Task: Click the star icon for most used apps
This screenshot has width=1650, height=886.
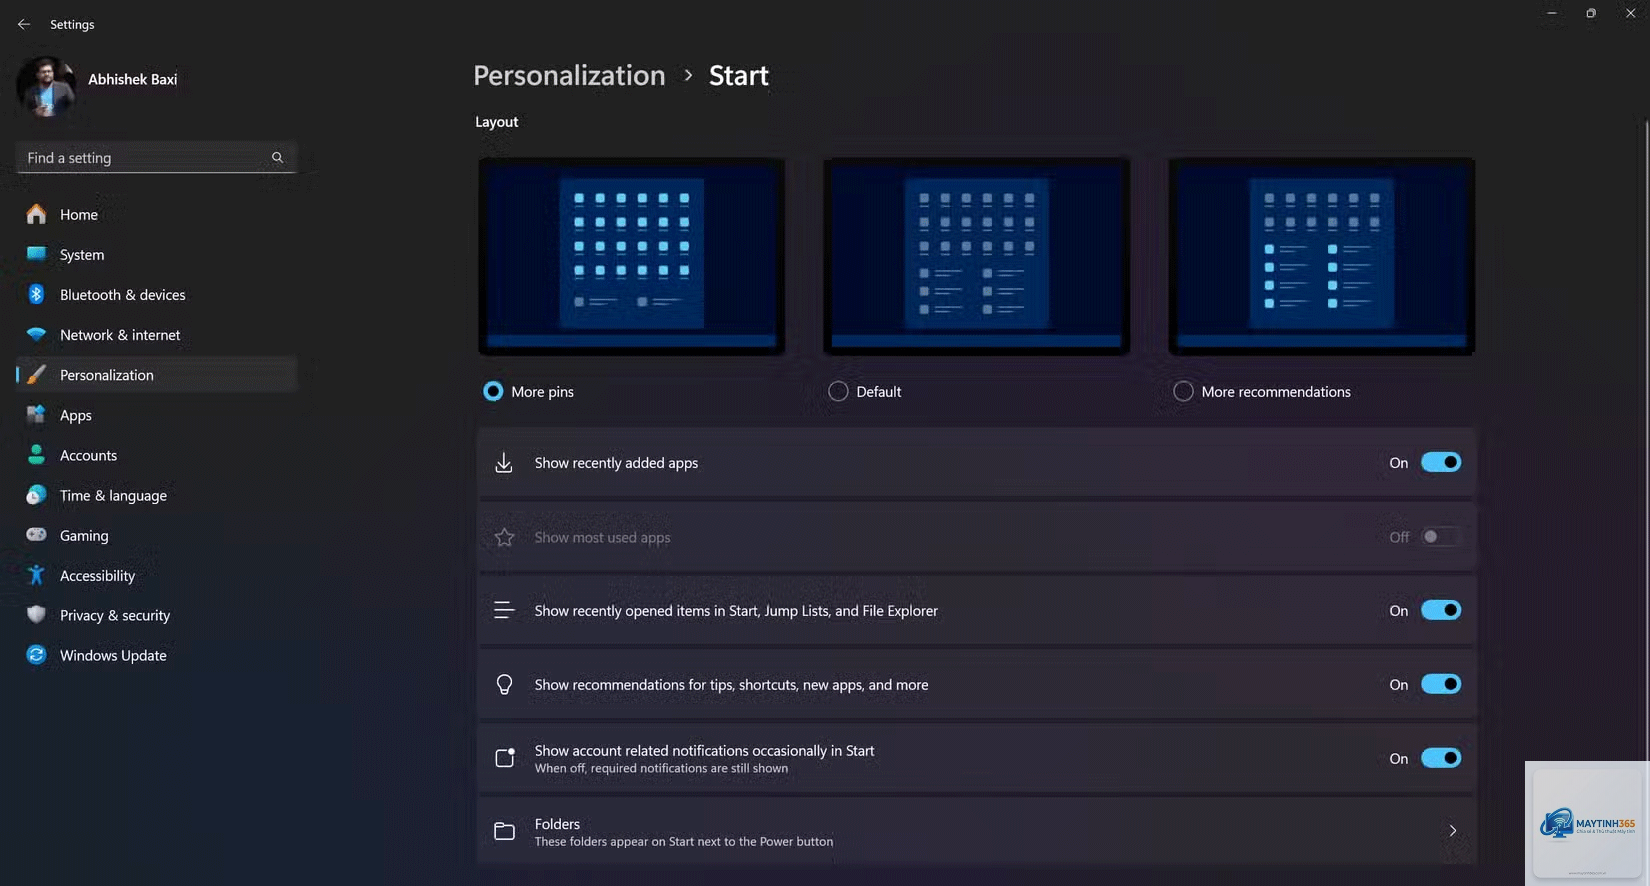Action: coord(504,537)
